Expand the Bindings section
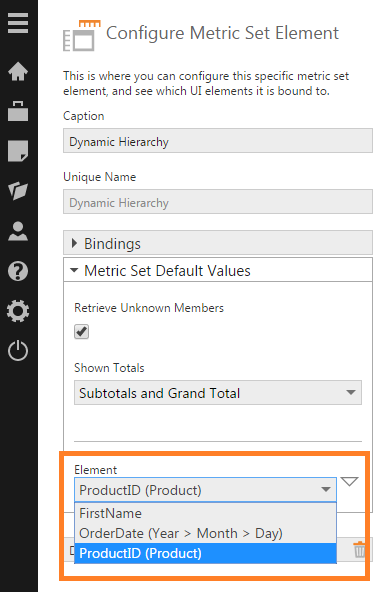 pos(218,244)
